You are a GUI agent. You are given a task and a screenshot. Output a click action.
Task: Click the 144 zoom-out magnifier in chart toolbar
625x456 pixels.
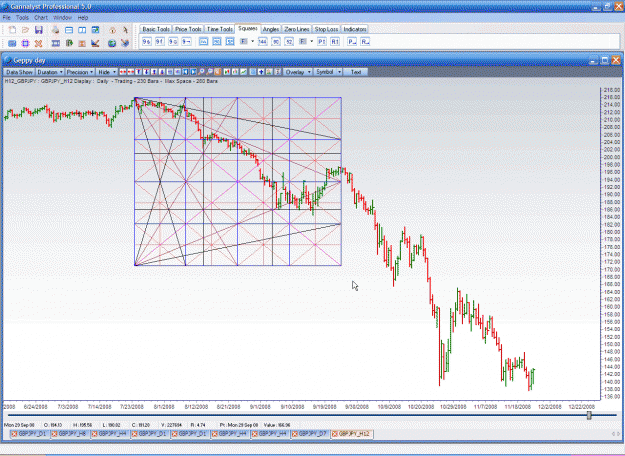click(x=209, y=72)
